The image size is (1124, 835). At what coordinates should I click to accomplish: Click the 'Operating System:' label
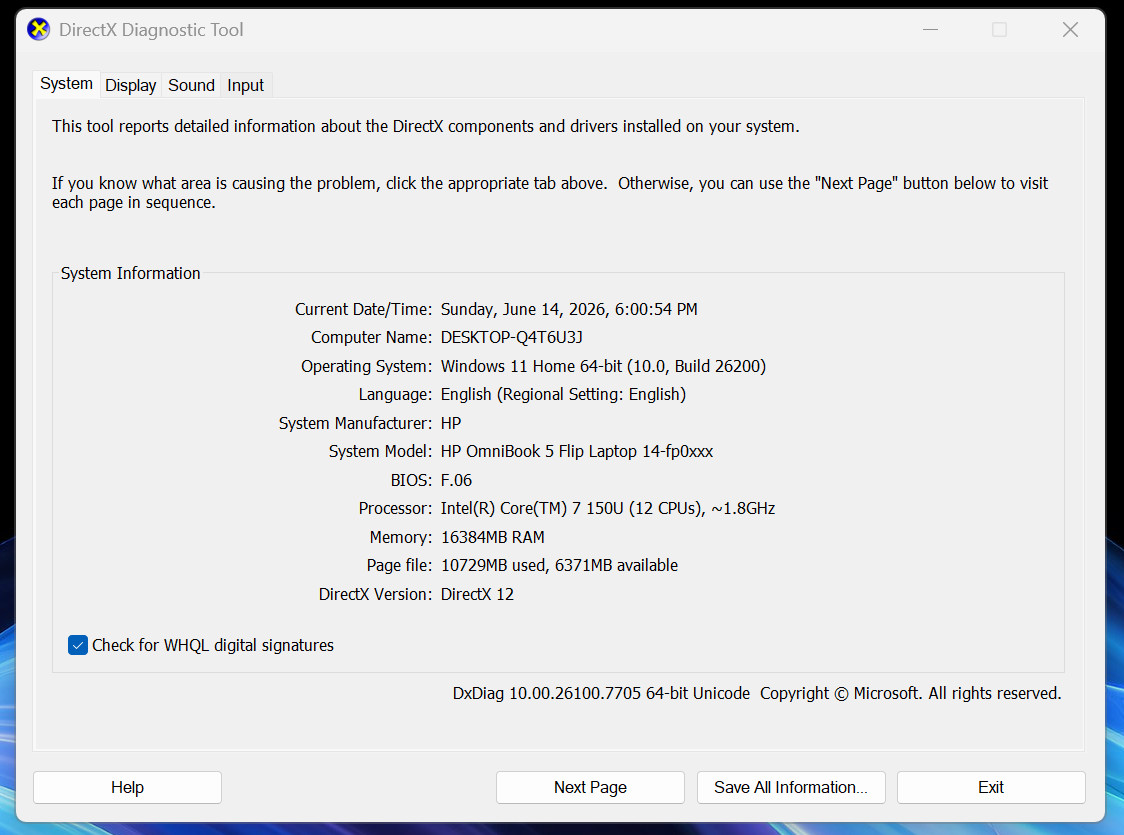(x=366, y=366)
